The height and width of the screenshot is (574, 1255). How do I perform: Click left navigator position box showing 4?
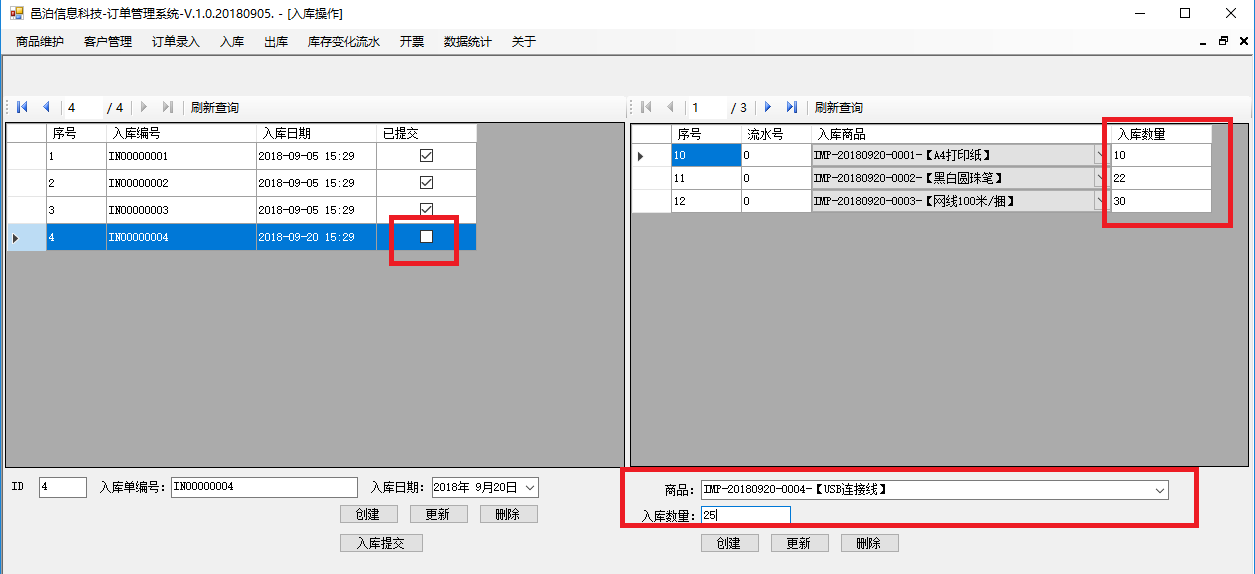tap(83, 107)
